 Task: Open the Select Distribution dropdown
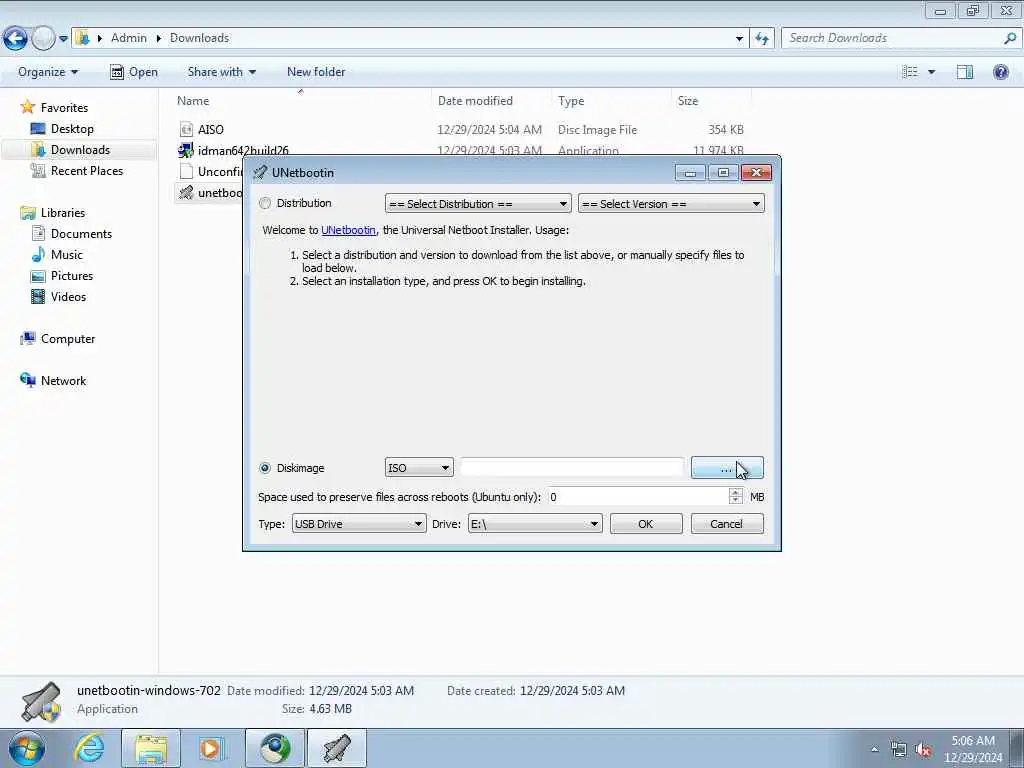point(478,204)
